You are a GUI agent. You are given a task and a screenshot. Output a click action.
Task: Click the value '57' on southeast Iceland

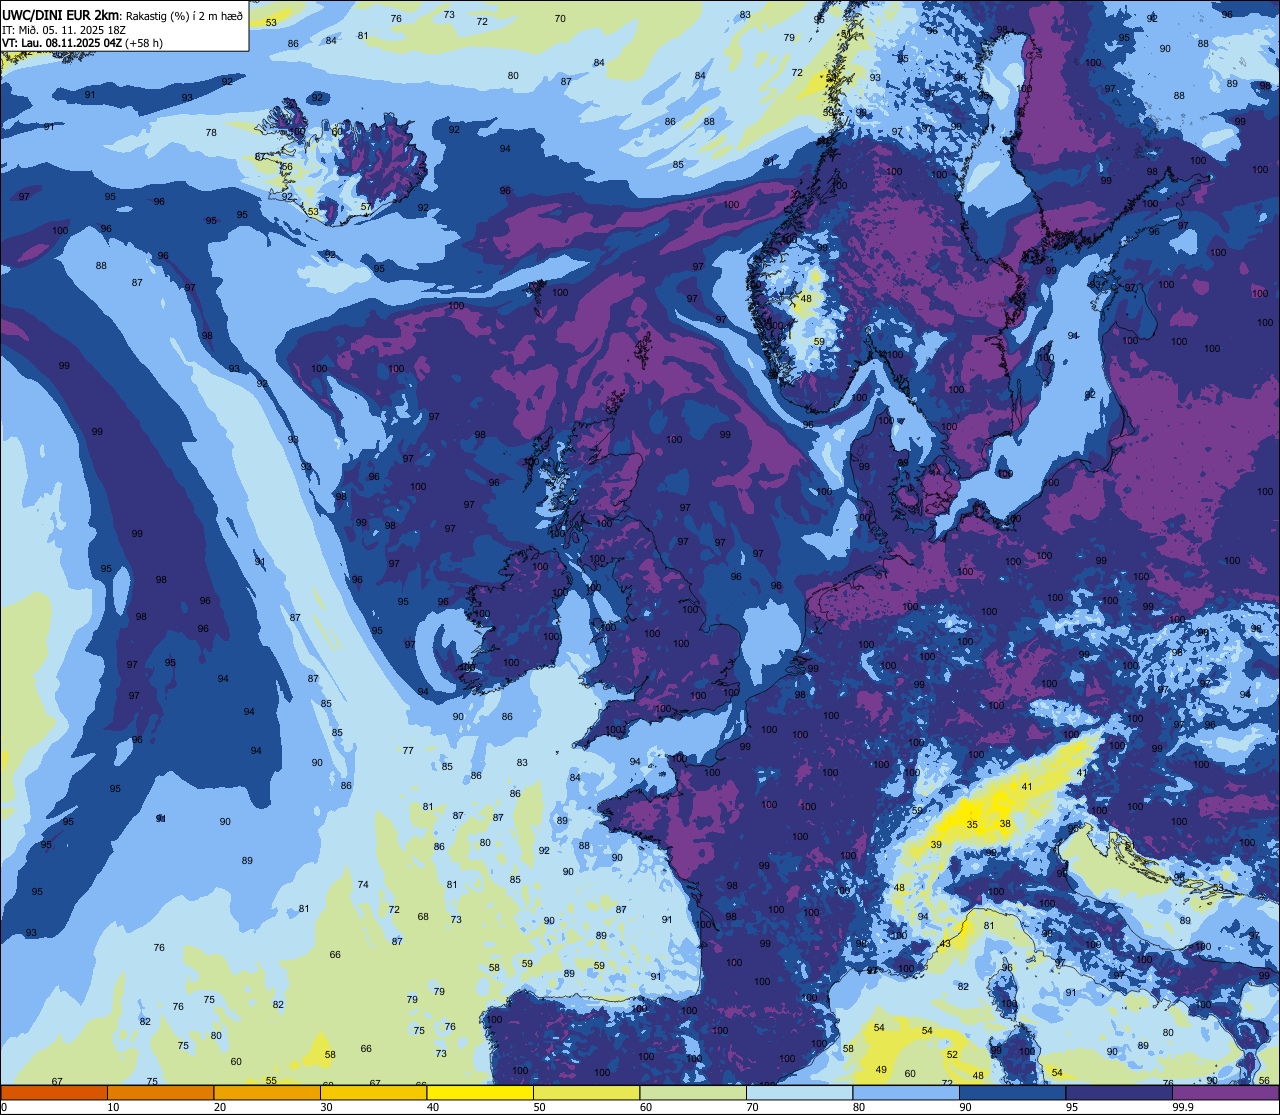pos(366,207)
